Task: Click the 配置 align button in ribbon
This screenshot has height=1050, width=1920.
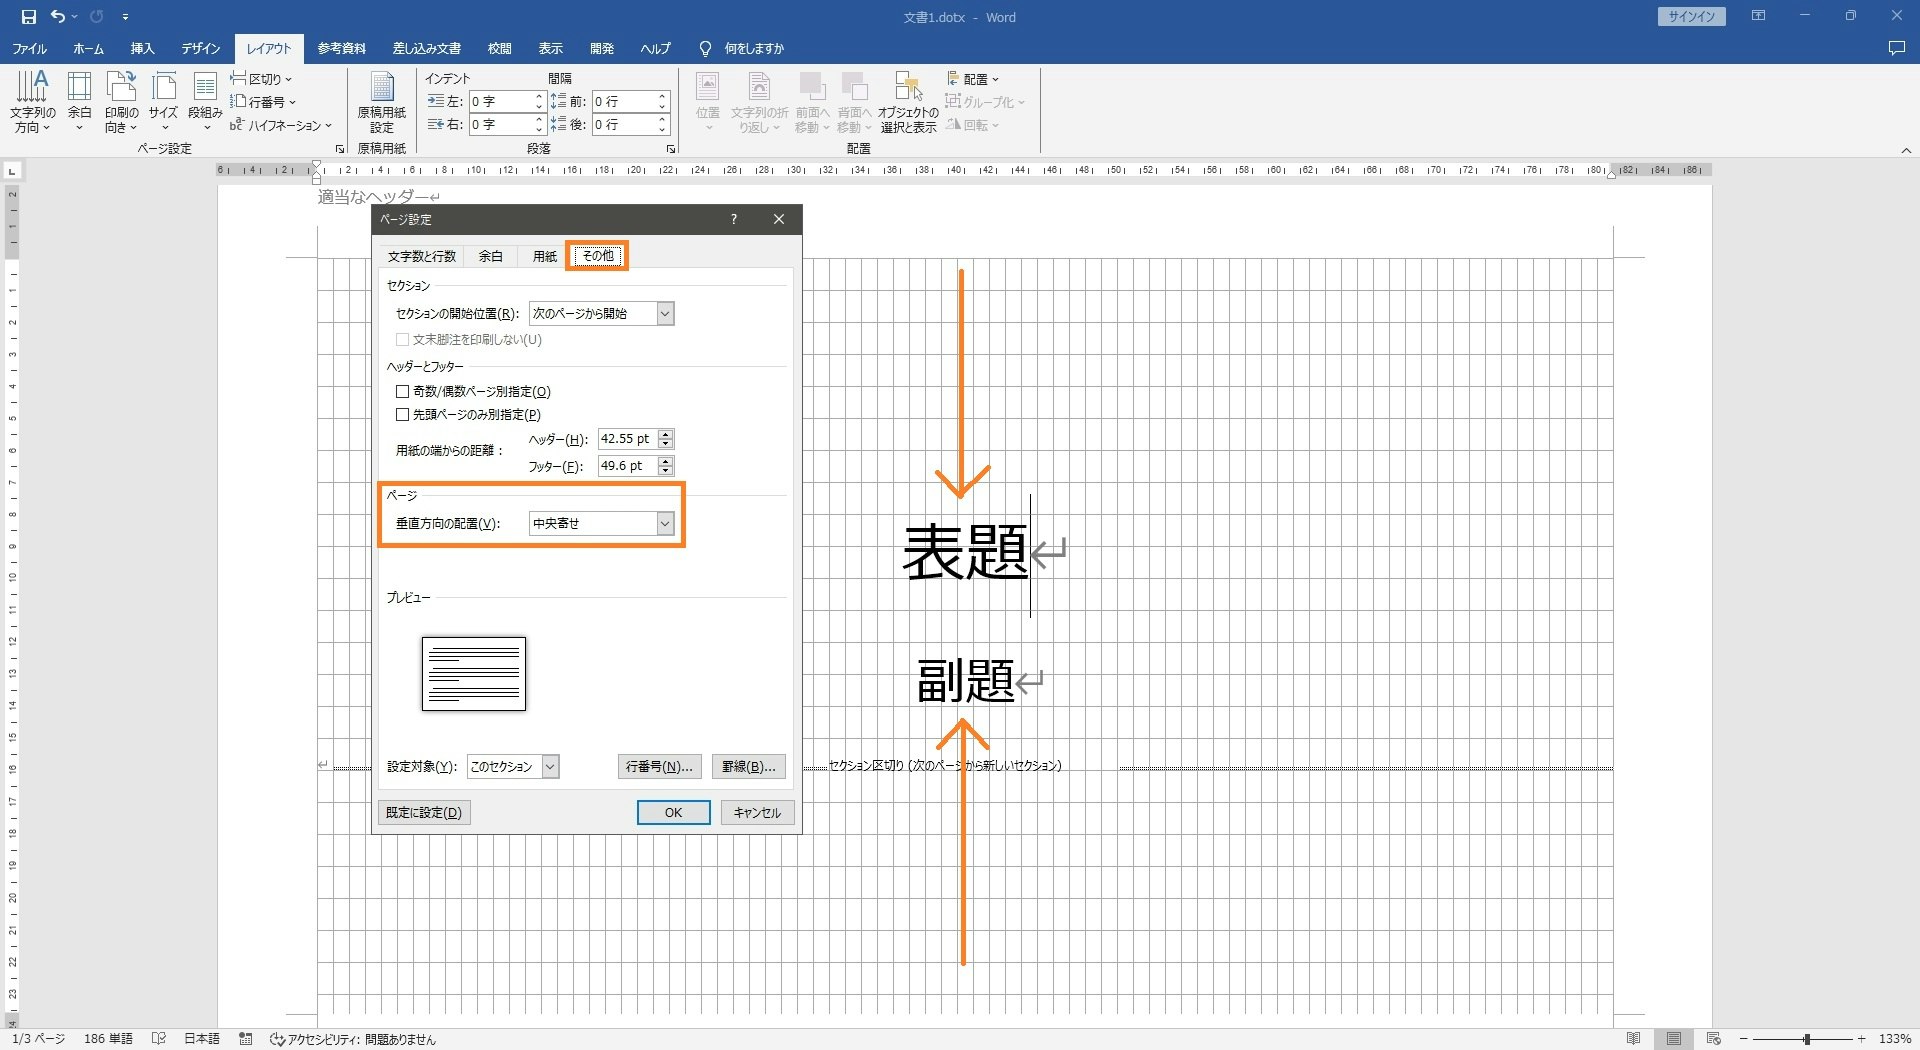Action: [x=973, y=79]
